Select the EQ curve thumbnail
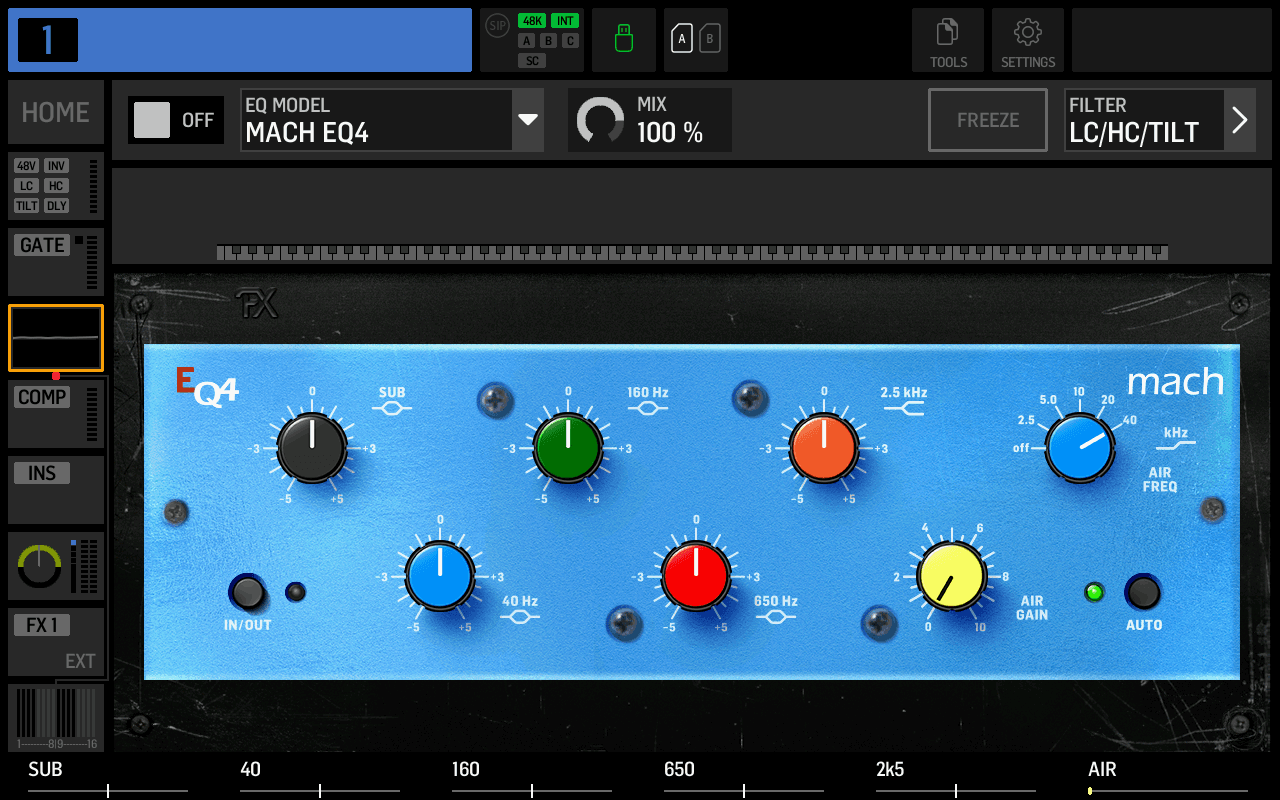Image resolution: width=1280 pixels, height=800 pixels. click(x=56, y=338)
